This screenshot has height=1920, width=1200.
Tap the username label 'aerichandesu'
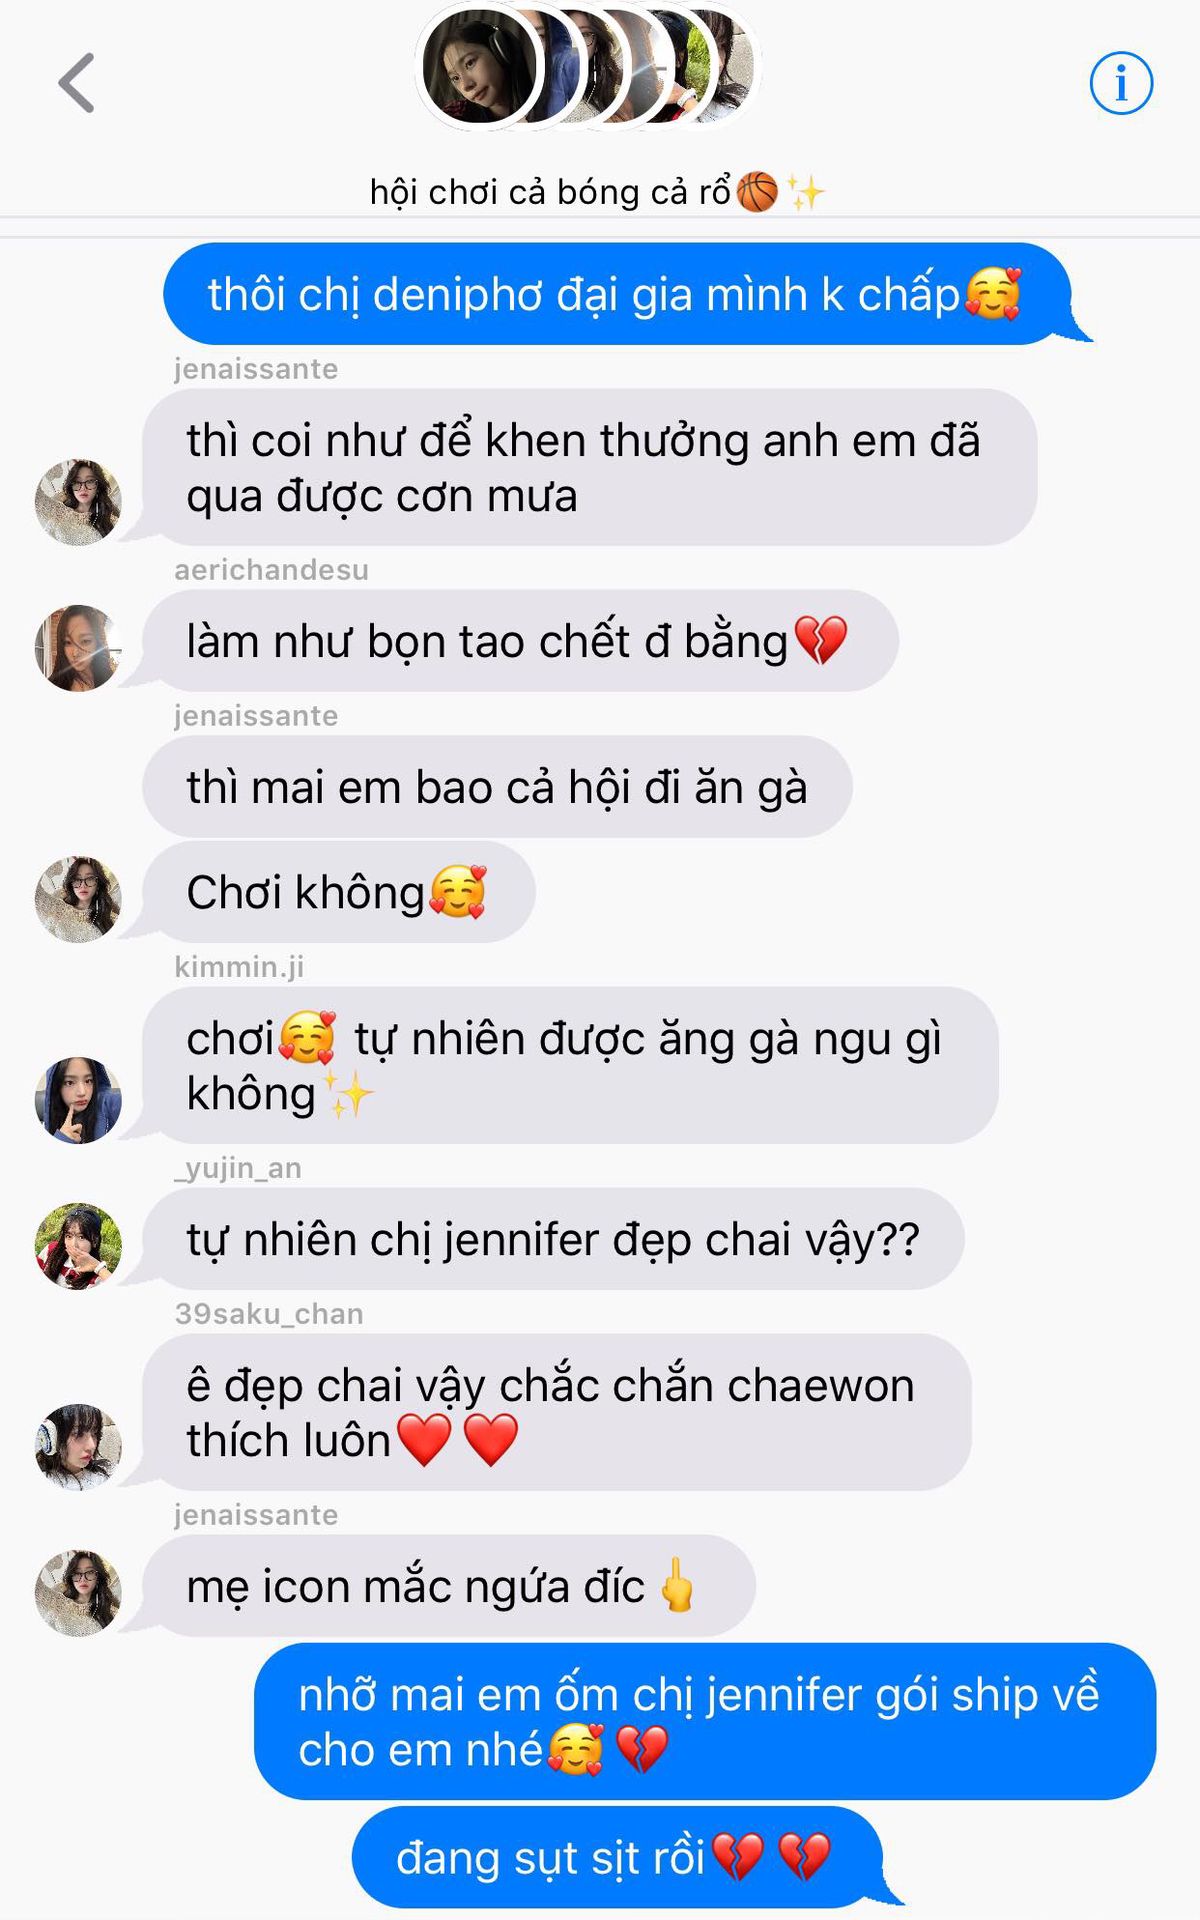(x=271, y=570)
